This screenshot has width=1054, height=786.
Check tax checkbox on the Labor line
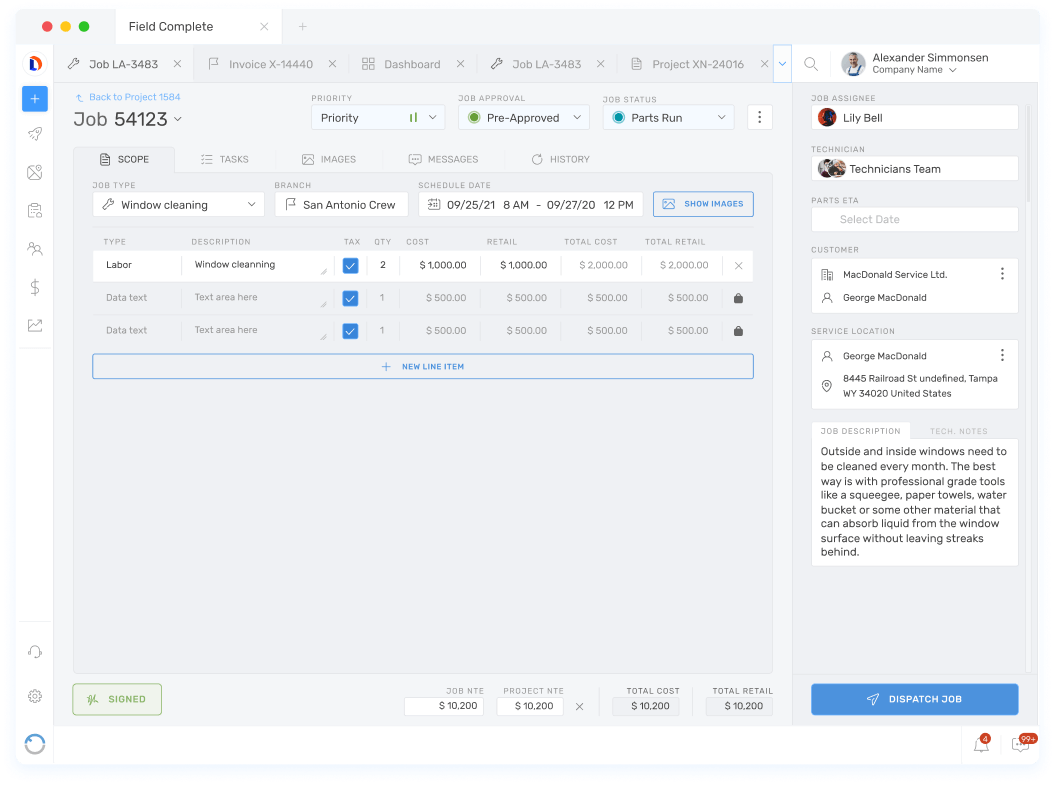point(351,265)
